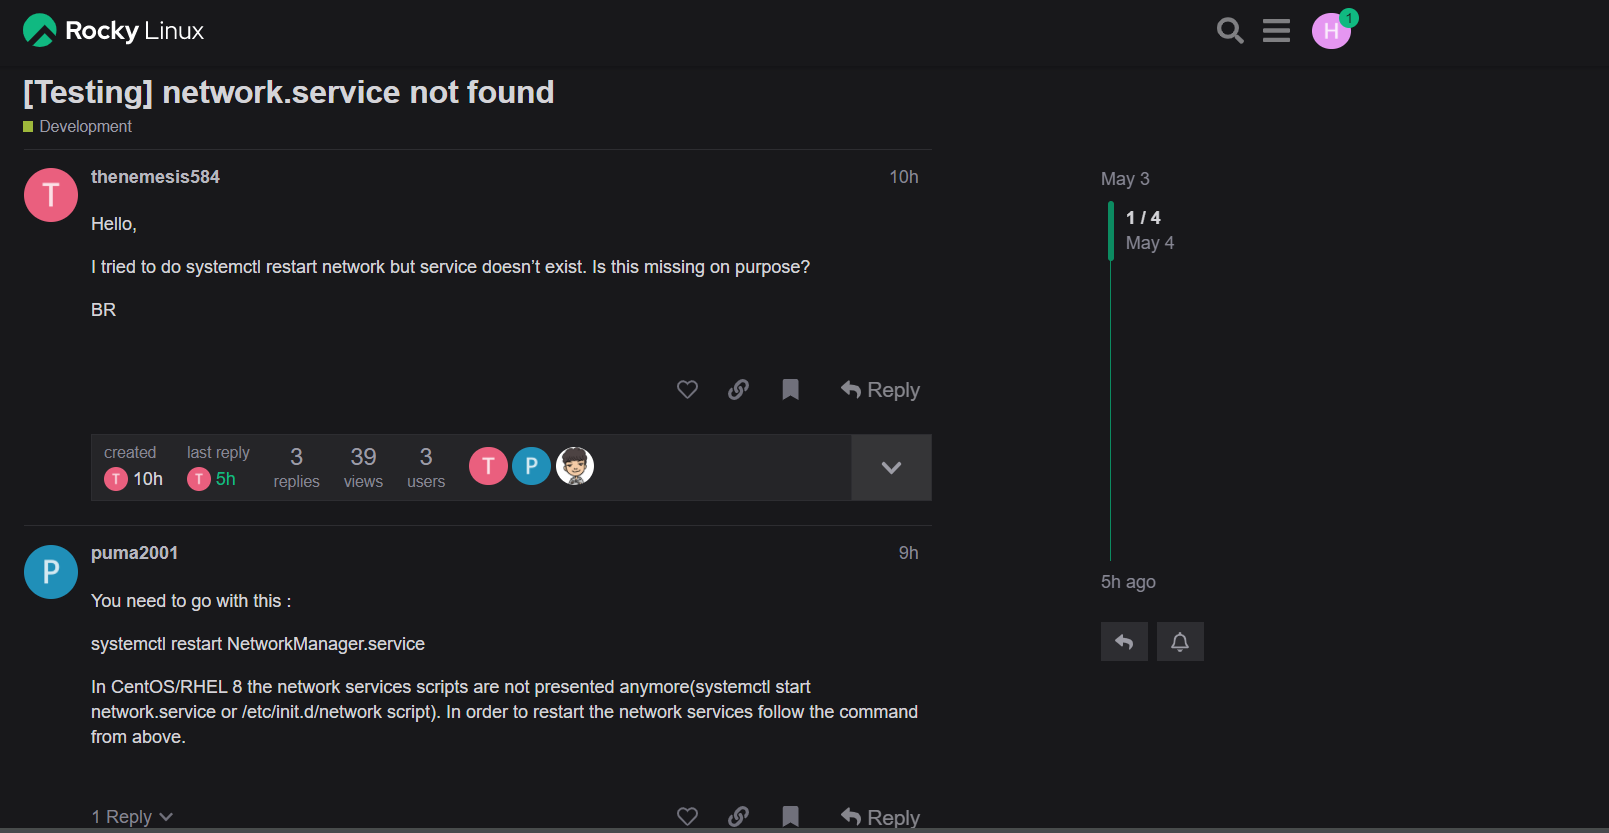The height and width of the screenshot is (833, 1609).
Task: Click the 9h timestamp on puma2001's post
Action: point(908,553)
